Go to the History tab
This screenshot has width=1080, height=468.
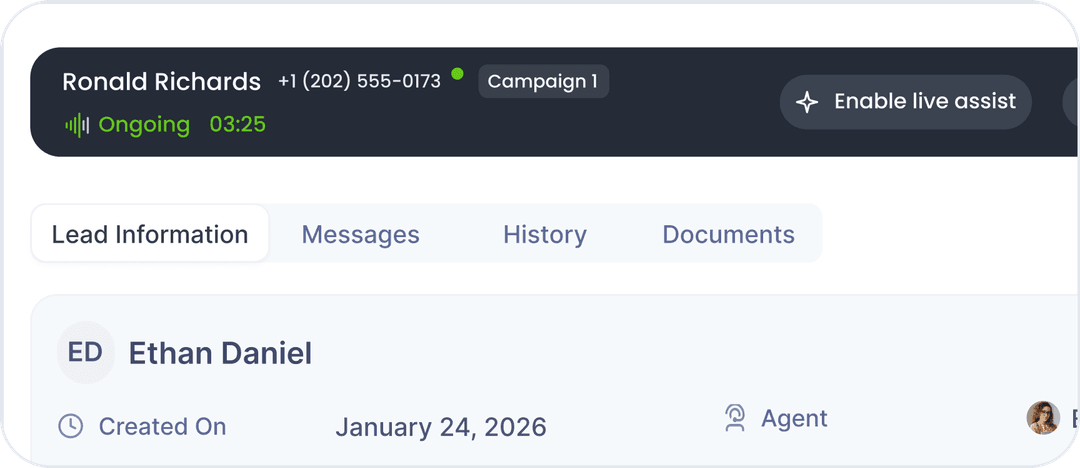[x=544, y=235]
